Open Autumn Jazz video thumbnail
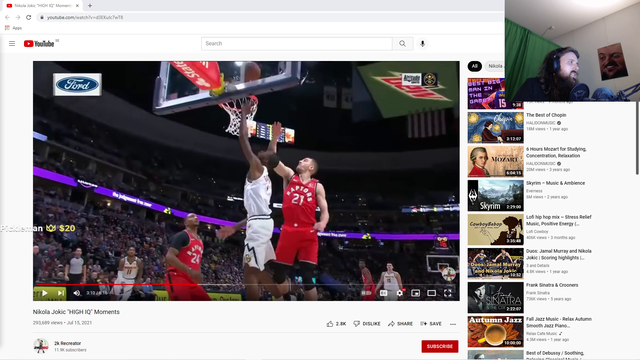 [496, 331]
